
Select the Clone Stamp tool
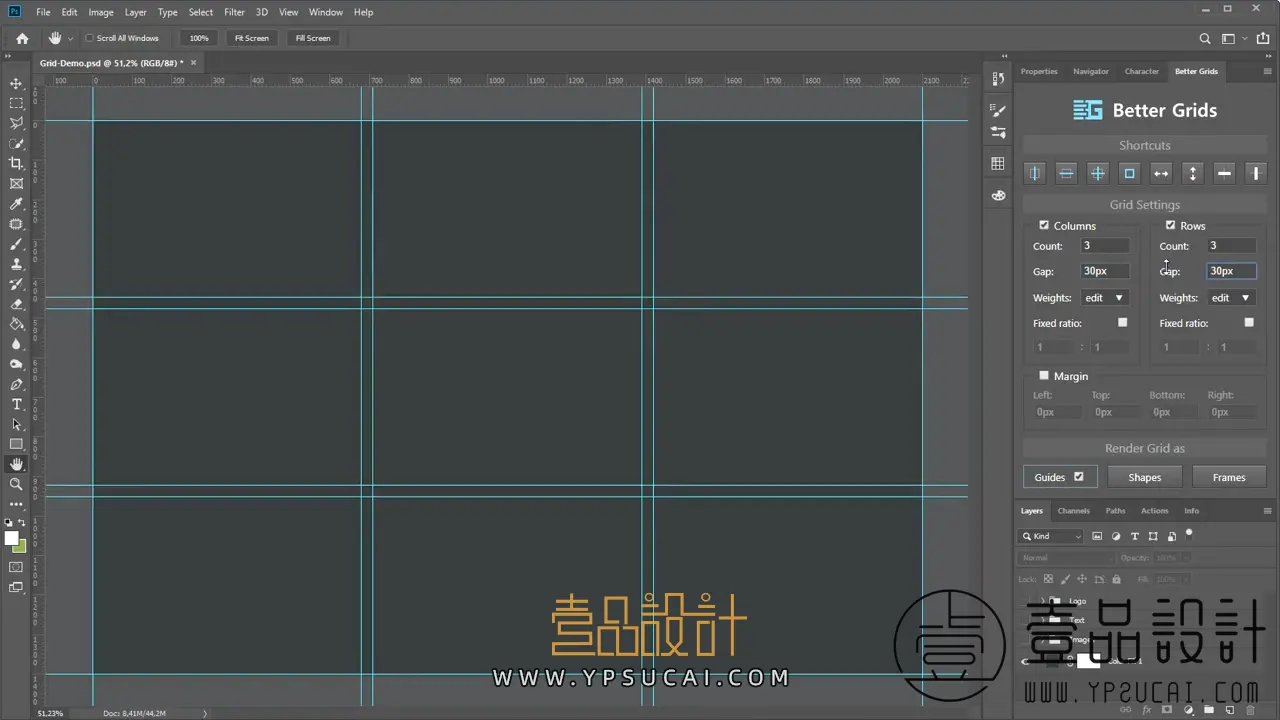click(x=16, y=264)
